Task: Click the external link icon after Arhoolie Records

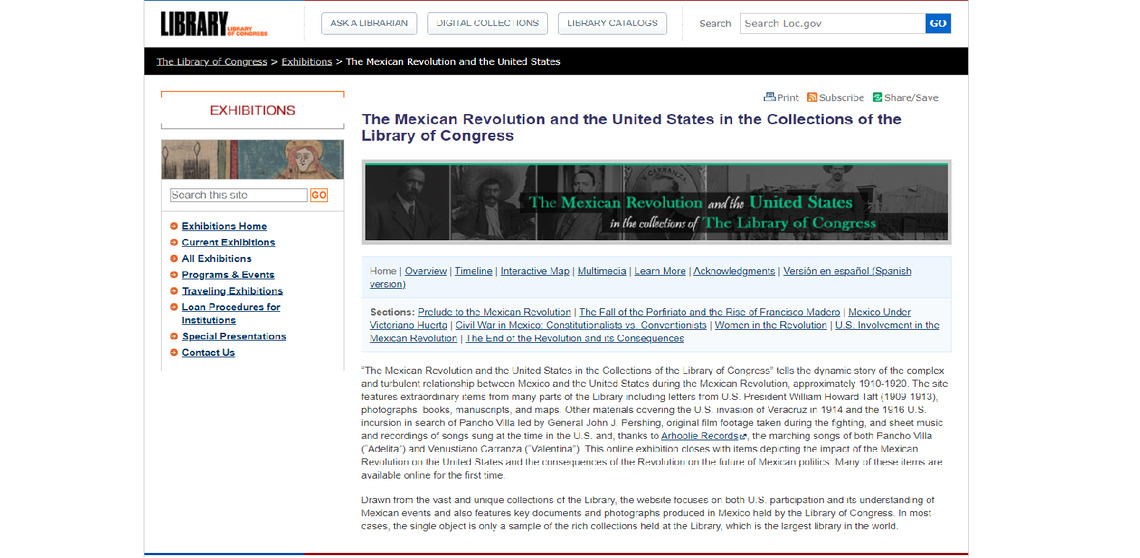Action: pyautogui.click(x=742, y=437)
